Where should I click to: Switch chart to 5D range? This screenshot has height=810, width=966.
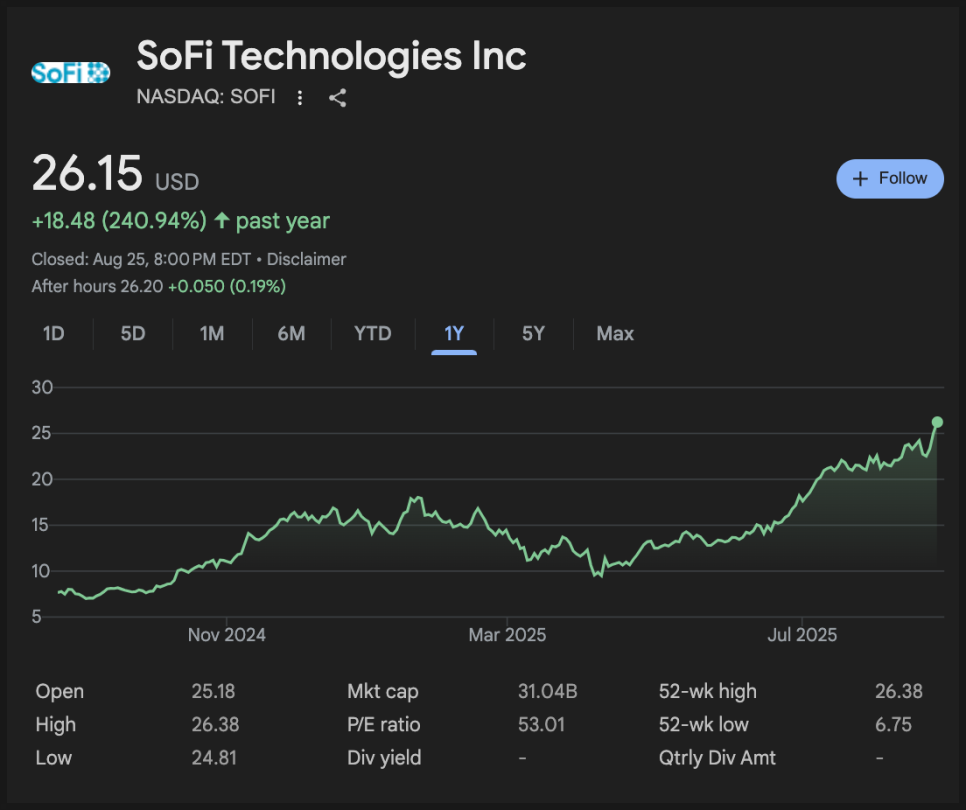coord(132,334)
